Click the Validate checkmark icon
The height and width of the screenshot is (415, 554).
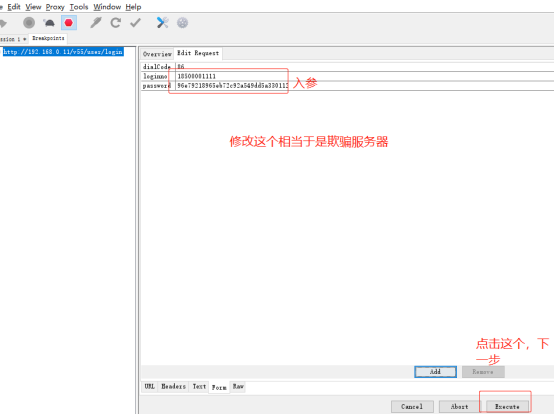point(135,23)
